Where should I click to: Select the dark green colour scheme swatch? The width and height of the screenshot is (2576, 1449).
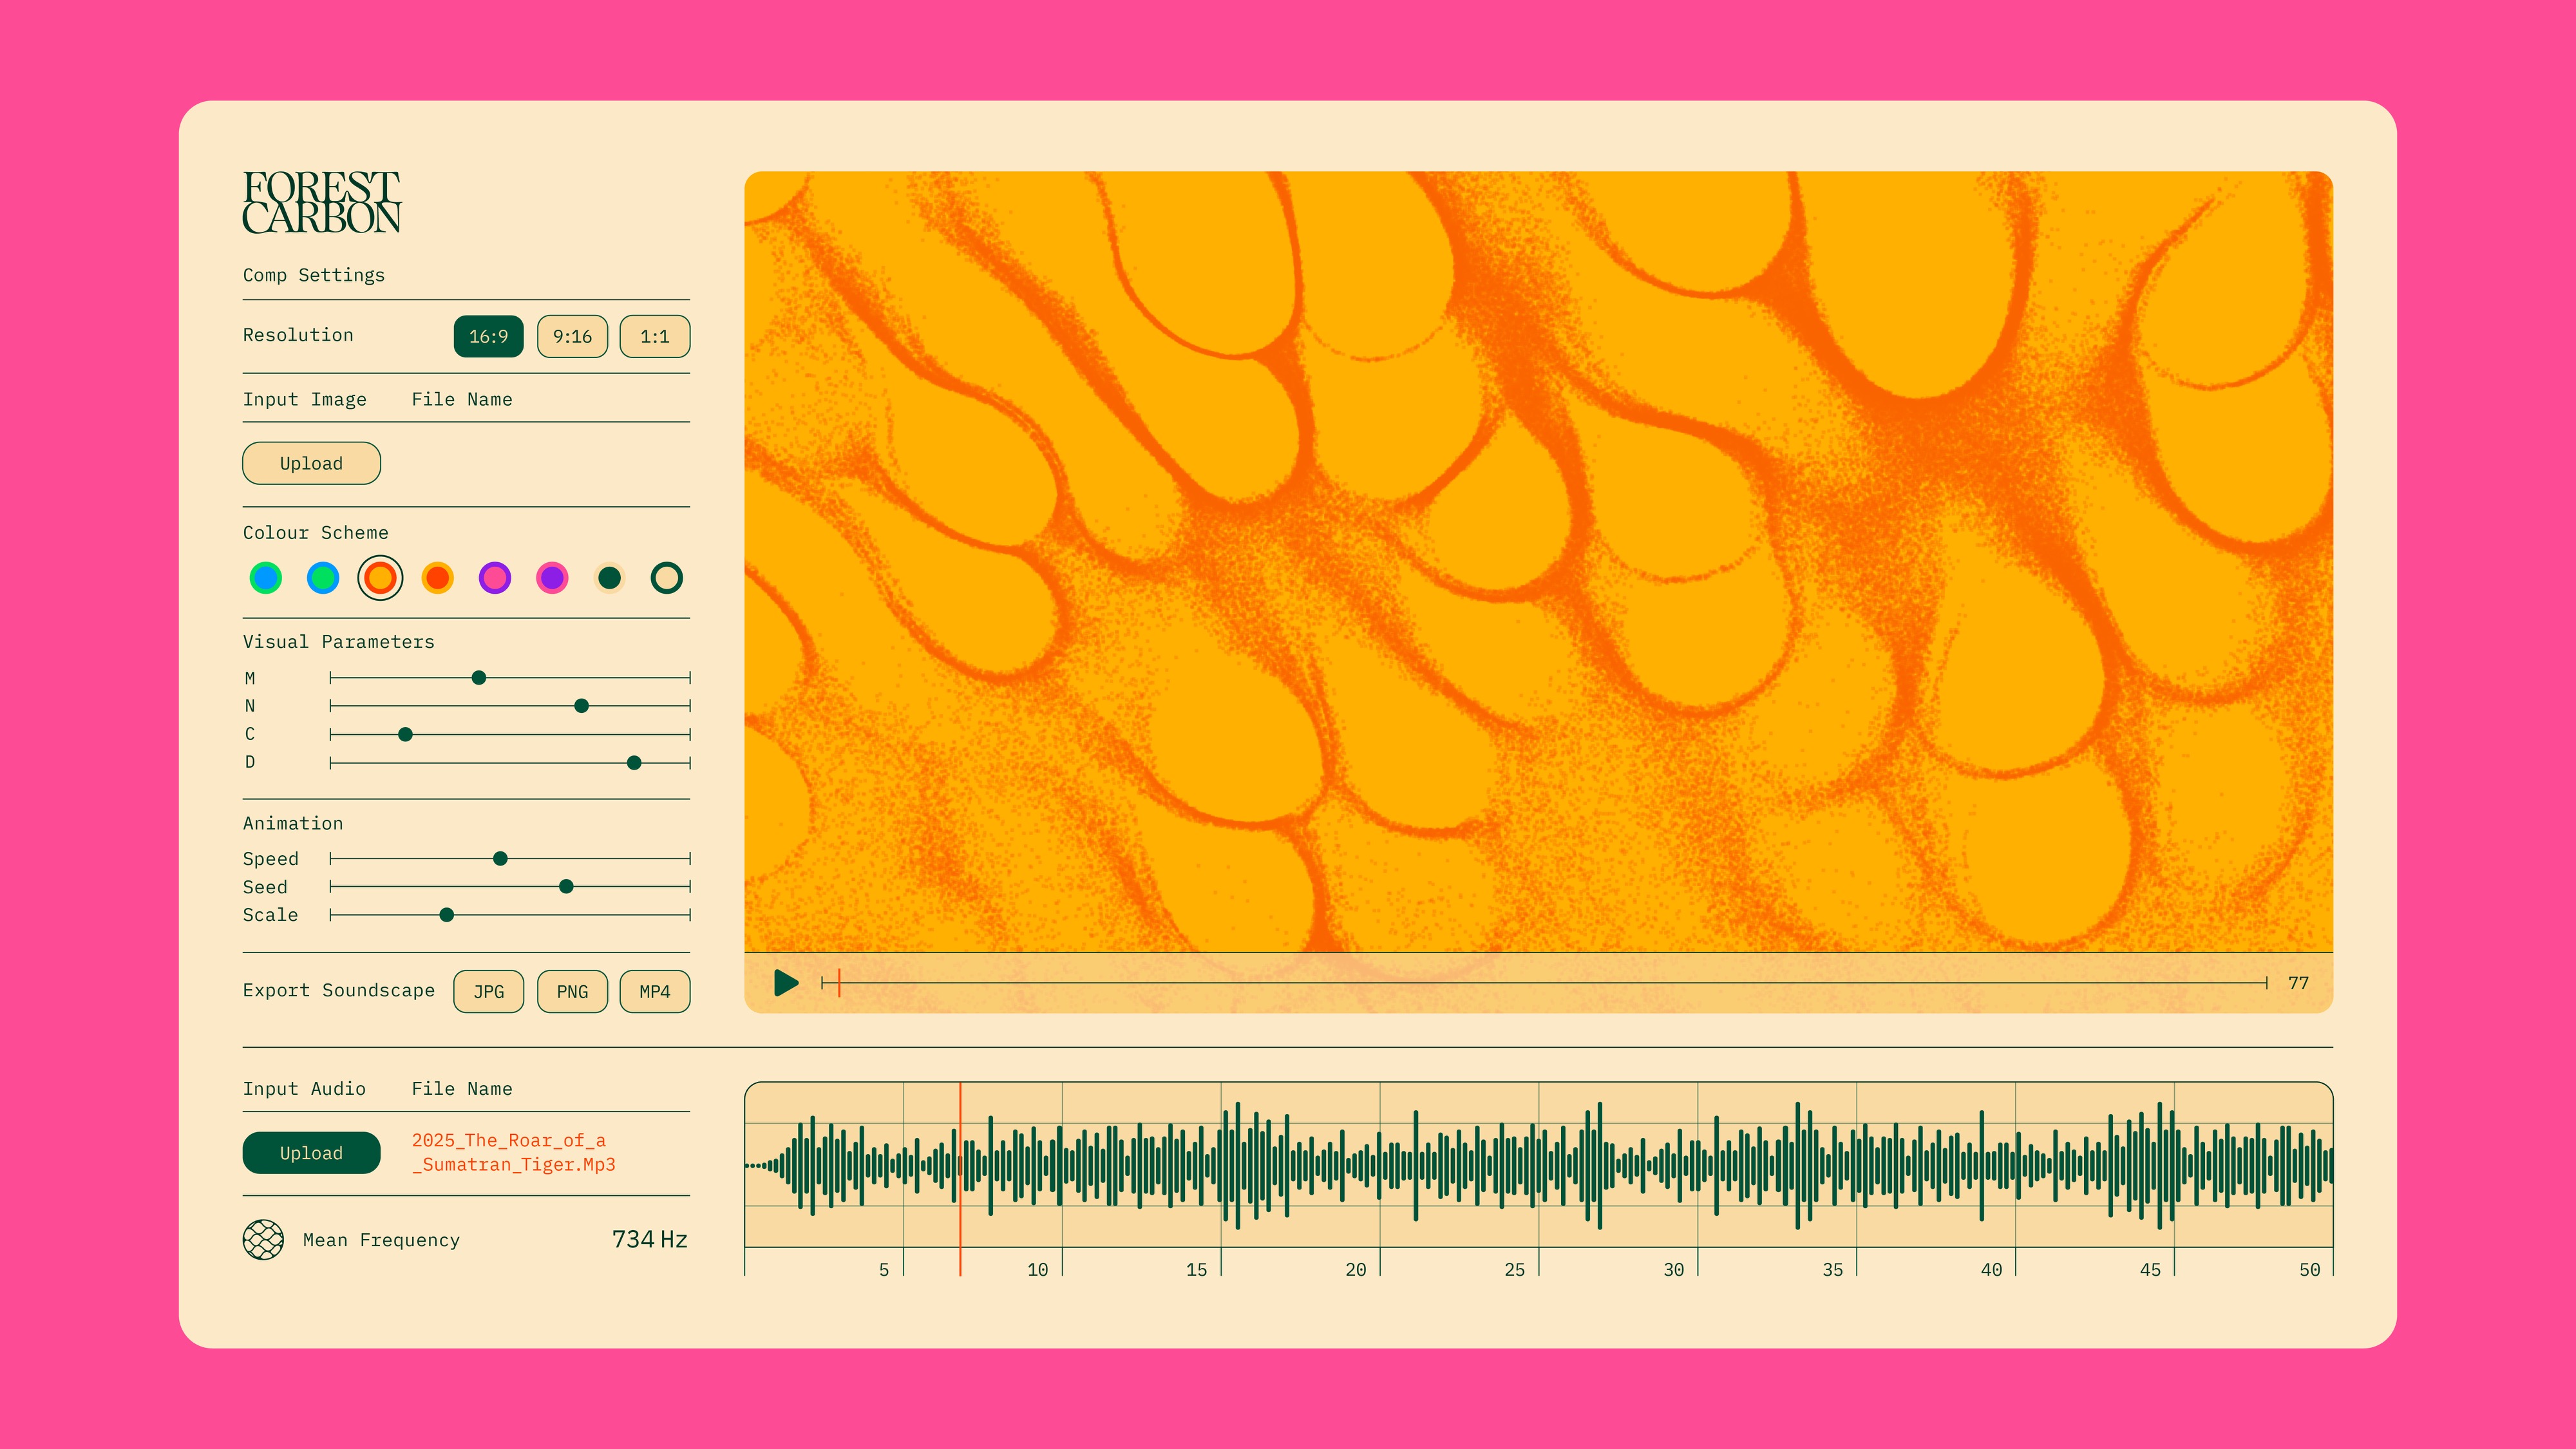[609, 578]
